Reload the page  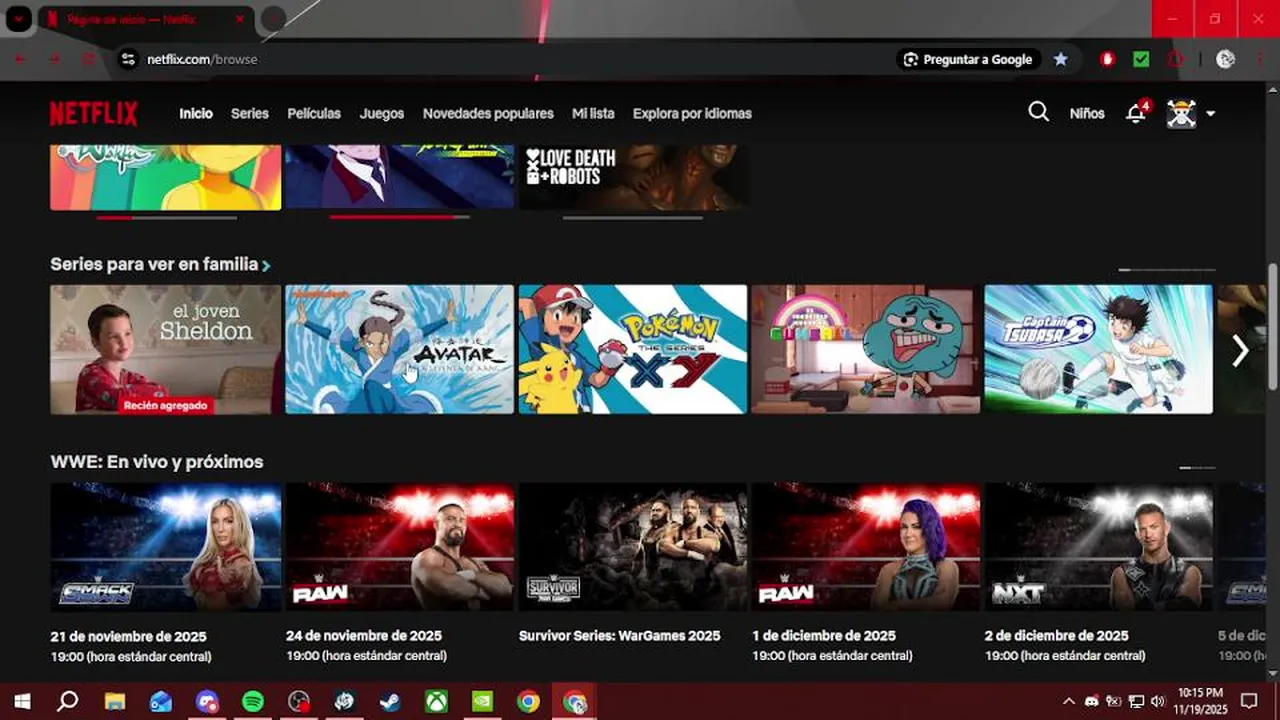point(89,59)
